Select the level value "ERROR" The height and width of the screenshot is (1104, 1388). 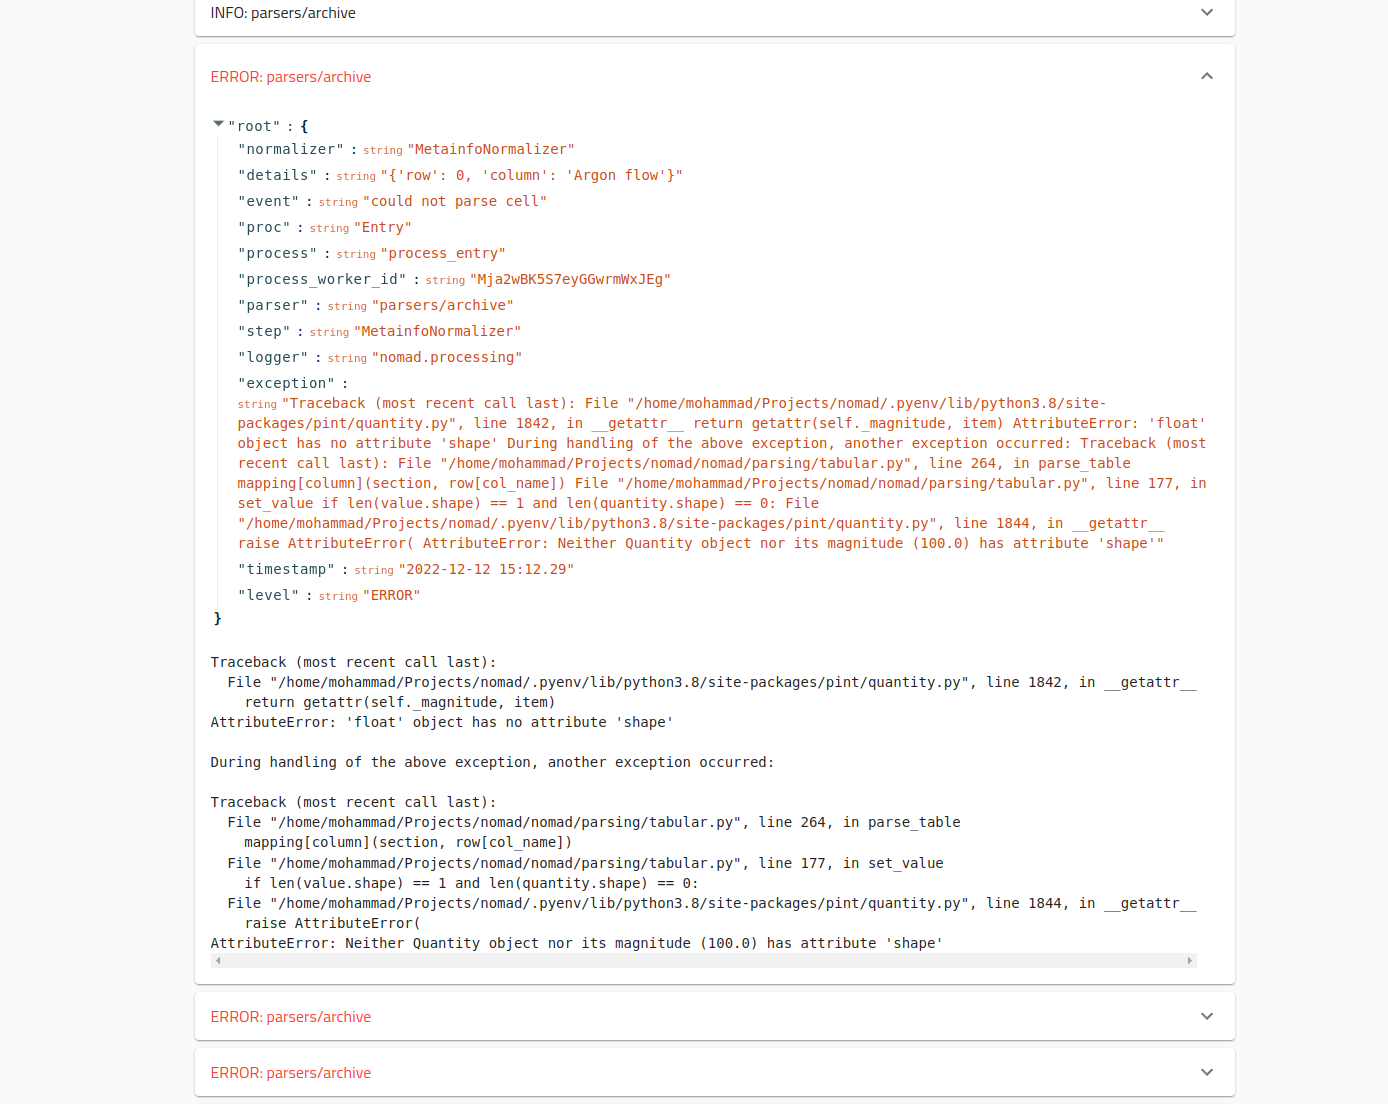point(392,595)
